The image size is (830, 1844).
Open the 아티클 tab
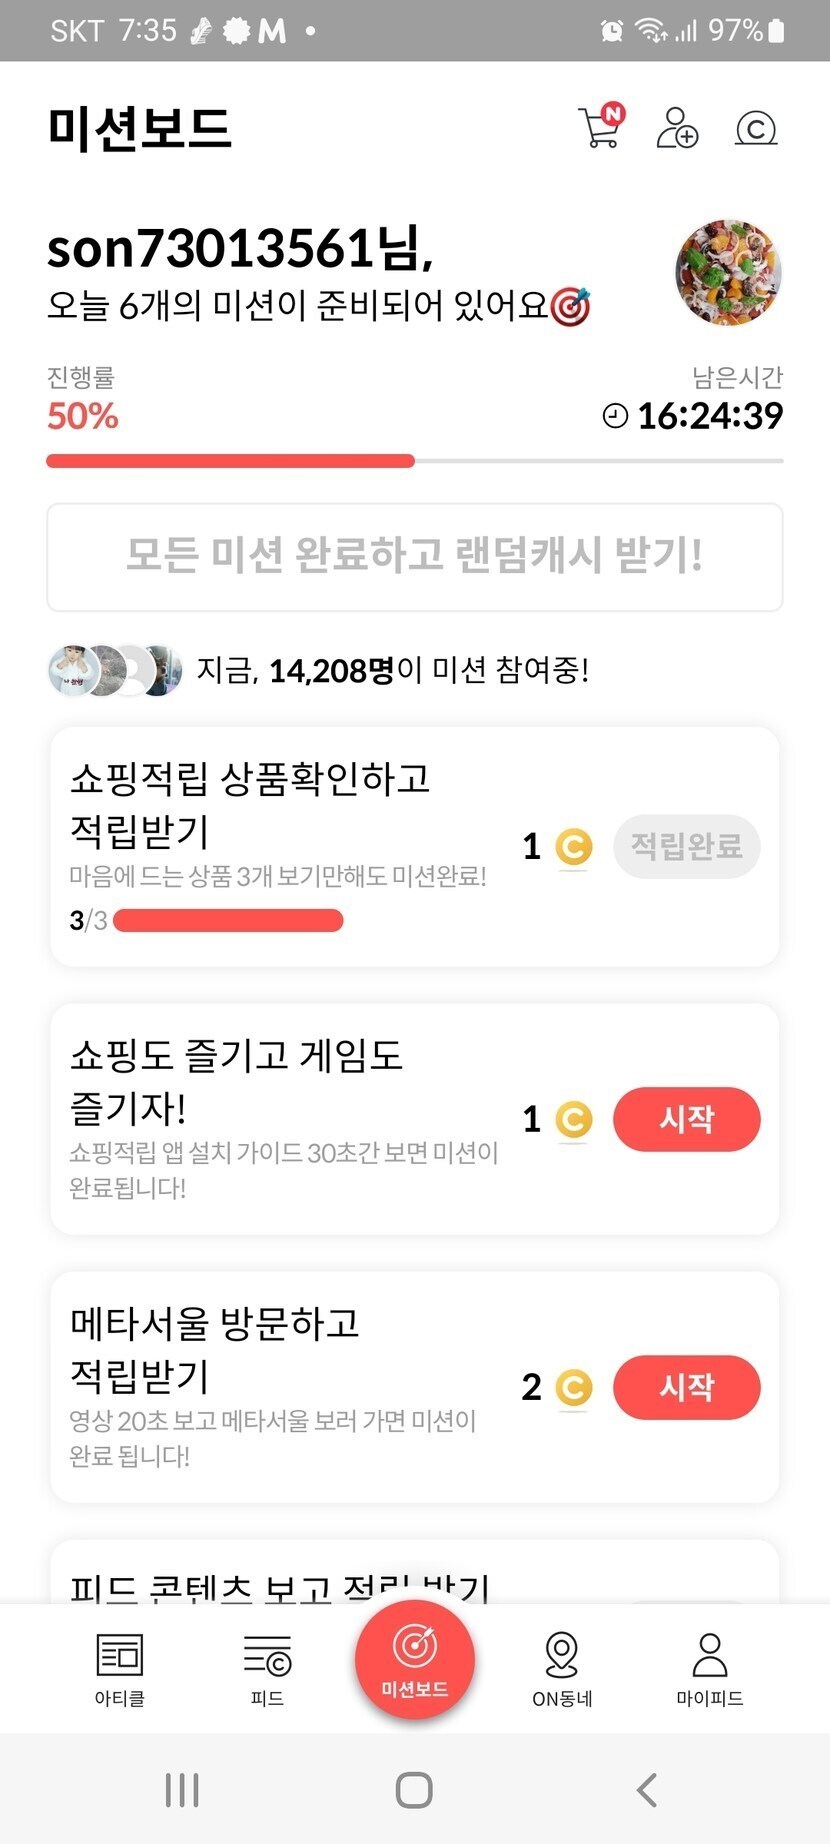pos(120,1668)
